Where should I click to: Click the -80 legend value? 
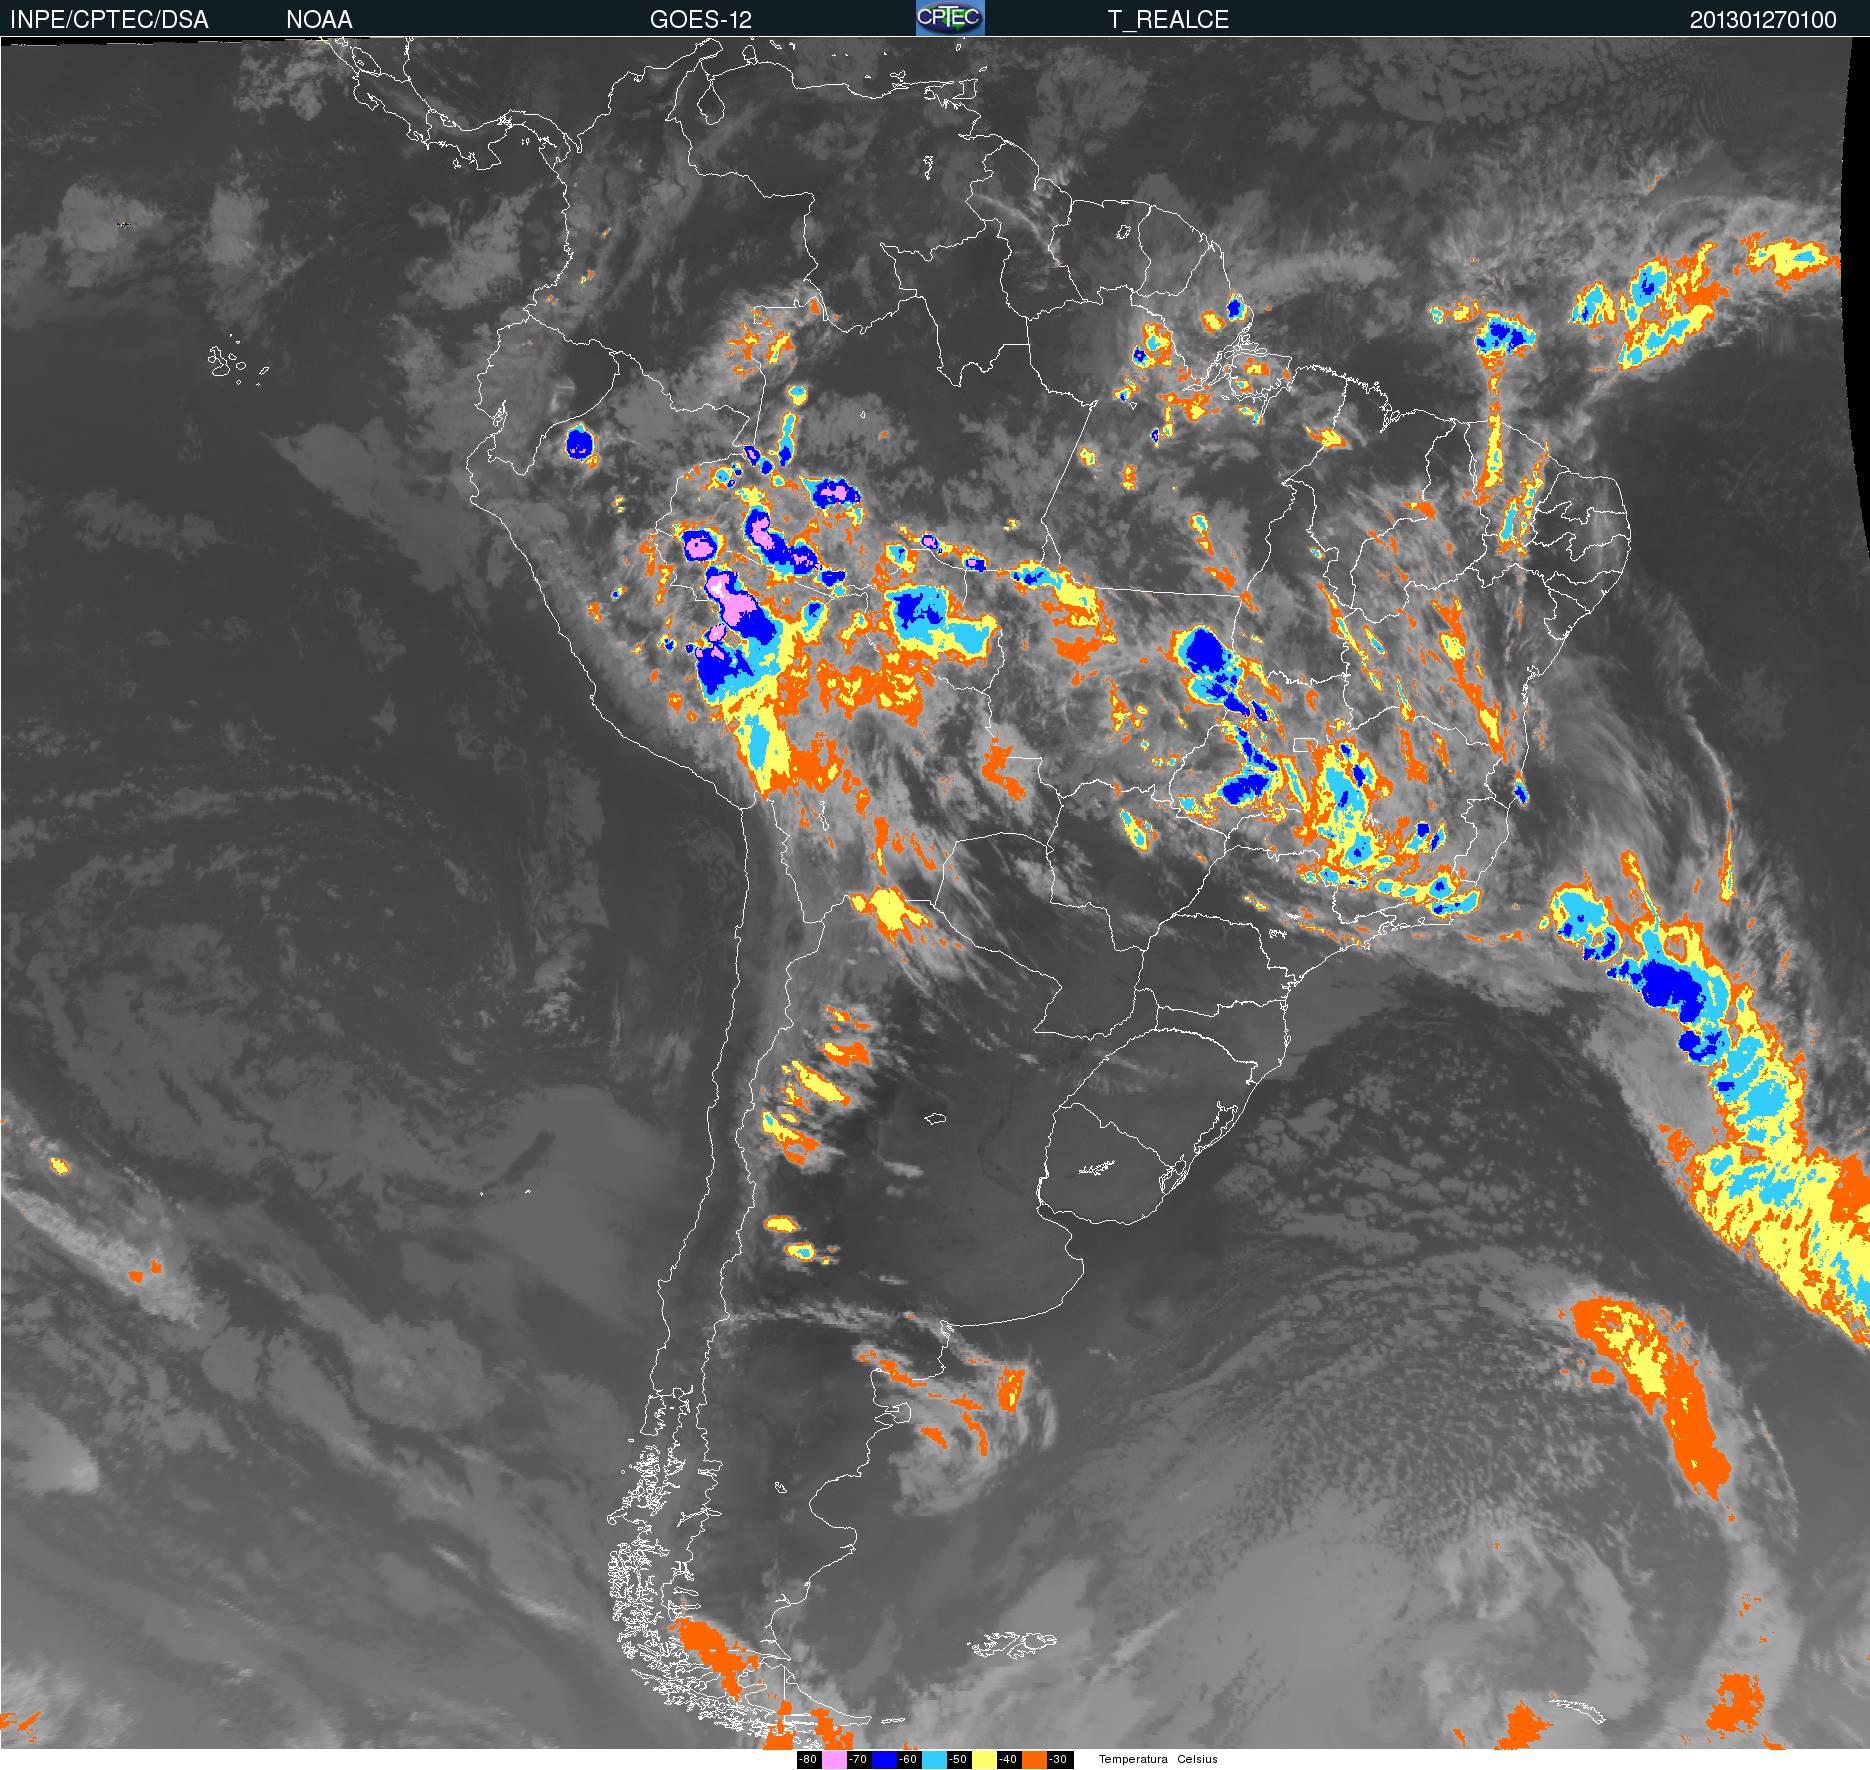pyautogui.click(x=808, y=1759)
